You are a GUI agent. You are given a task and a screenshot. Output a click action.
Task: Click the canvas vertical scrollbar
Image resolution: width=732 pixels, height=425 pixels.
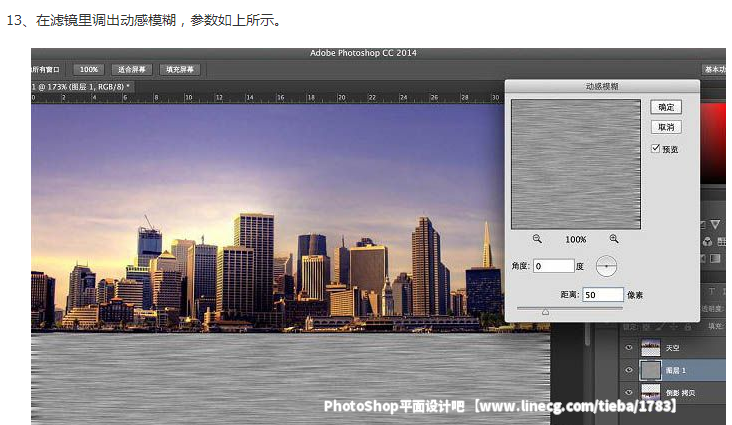(x=588, y=334)
